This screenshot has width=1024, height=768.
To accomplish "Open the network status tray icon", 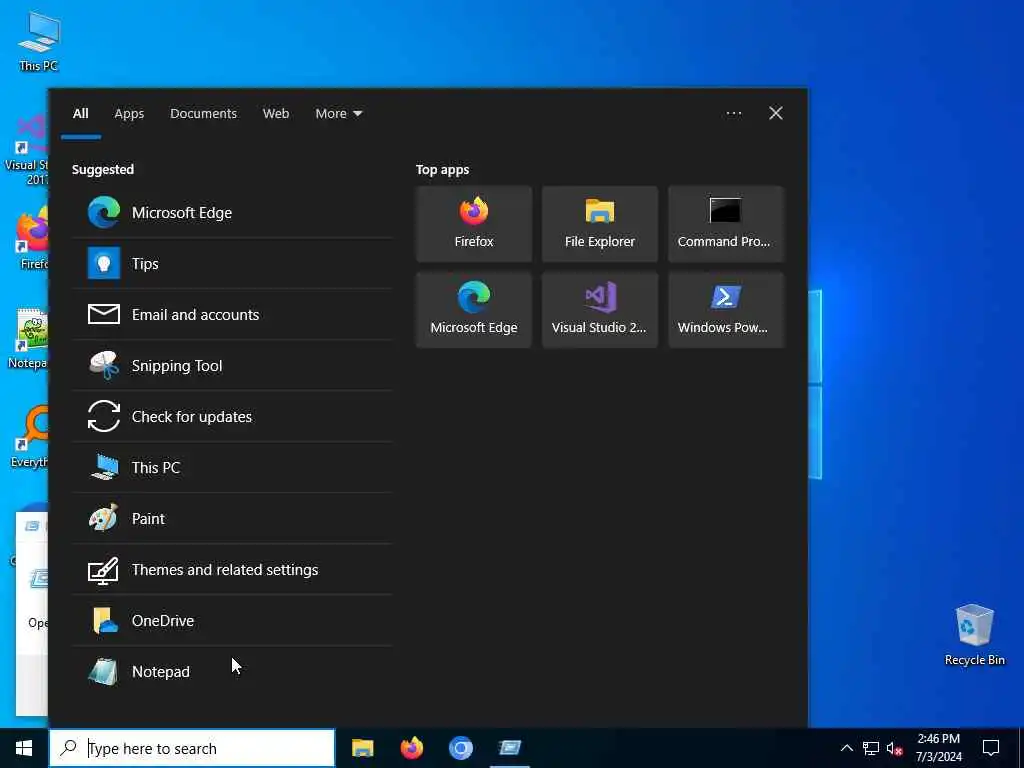I will click(x=871, y=748).
